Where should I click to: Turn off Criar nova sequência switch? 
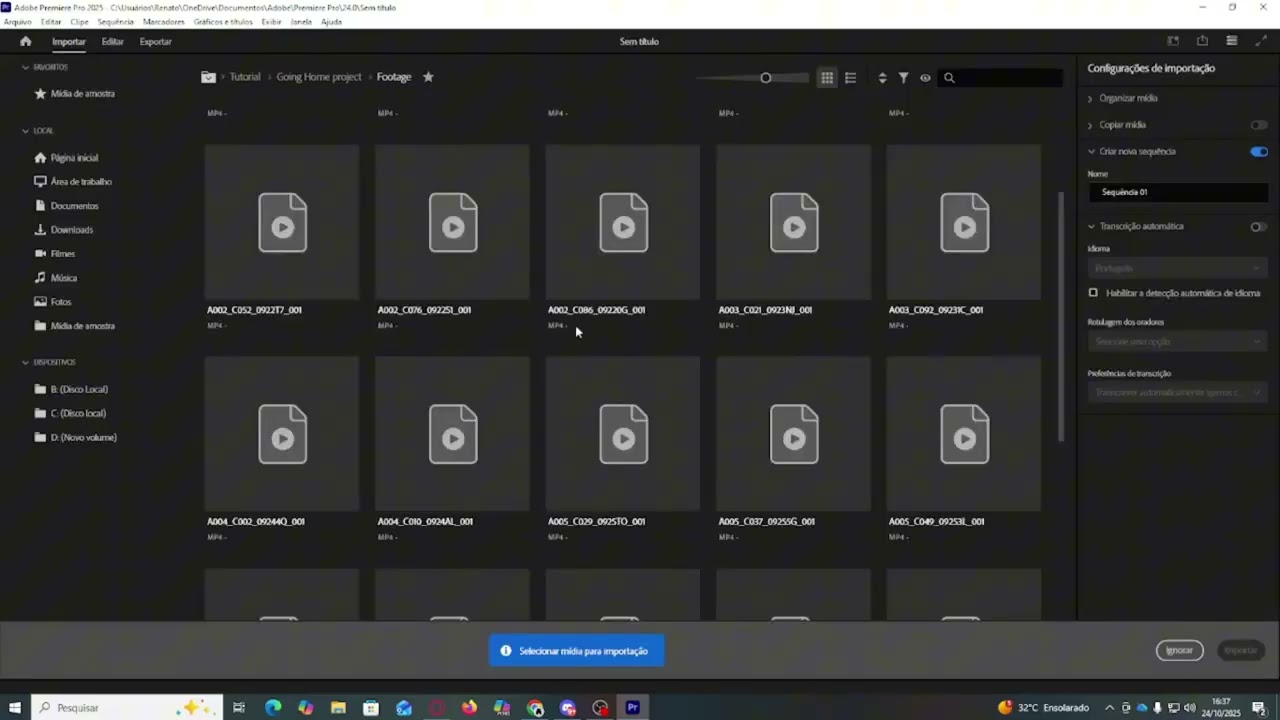[x=1259, y=152]
